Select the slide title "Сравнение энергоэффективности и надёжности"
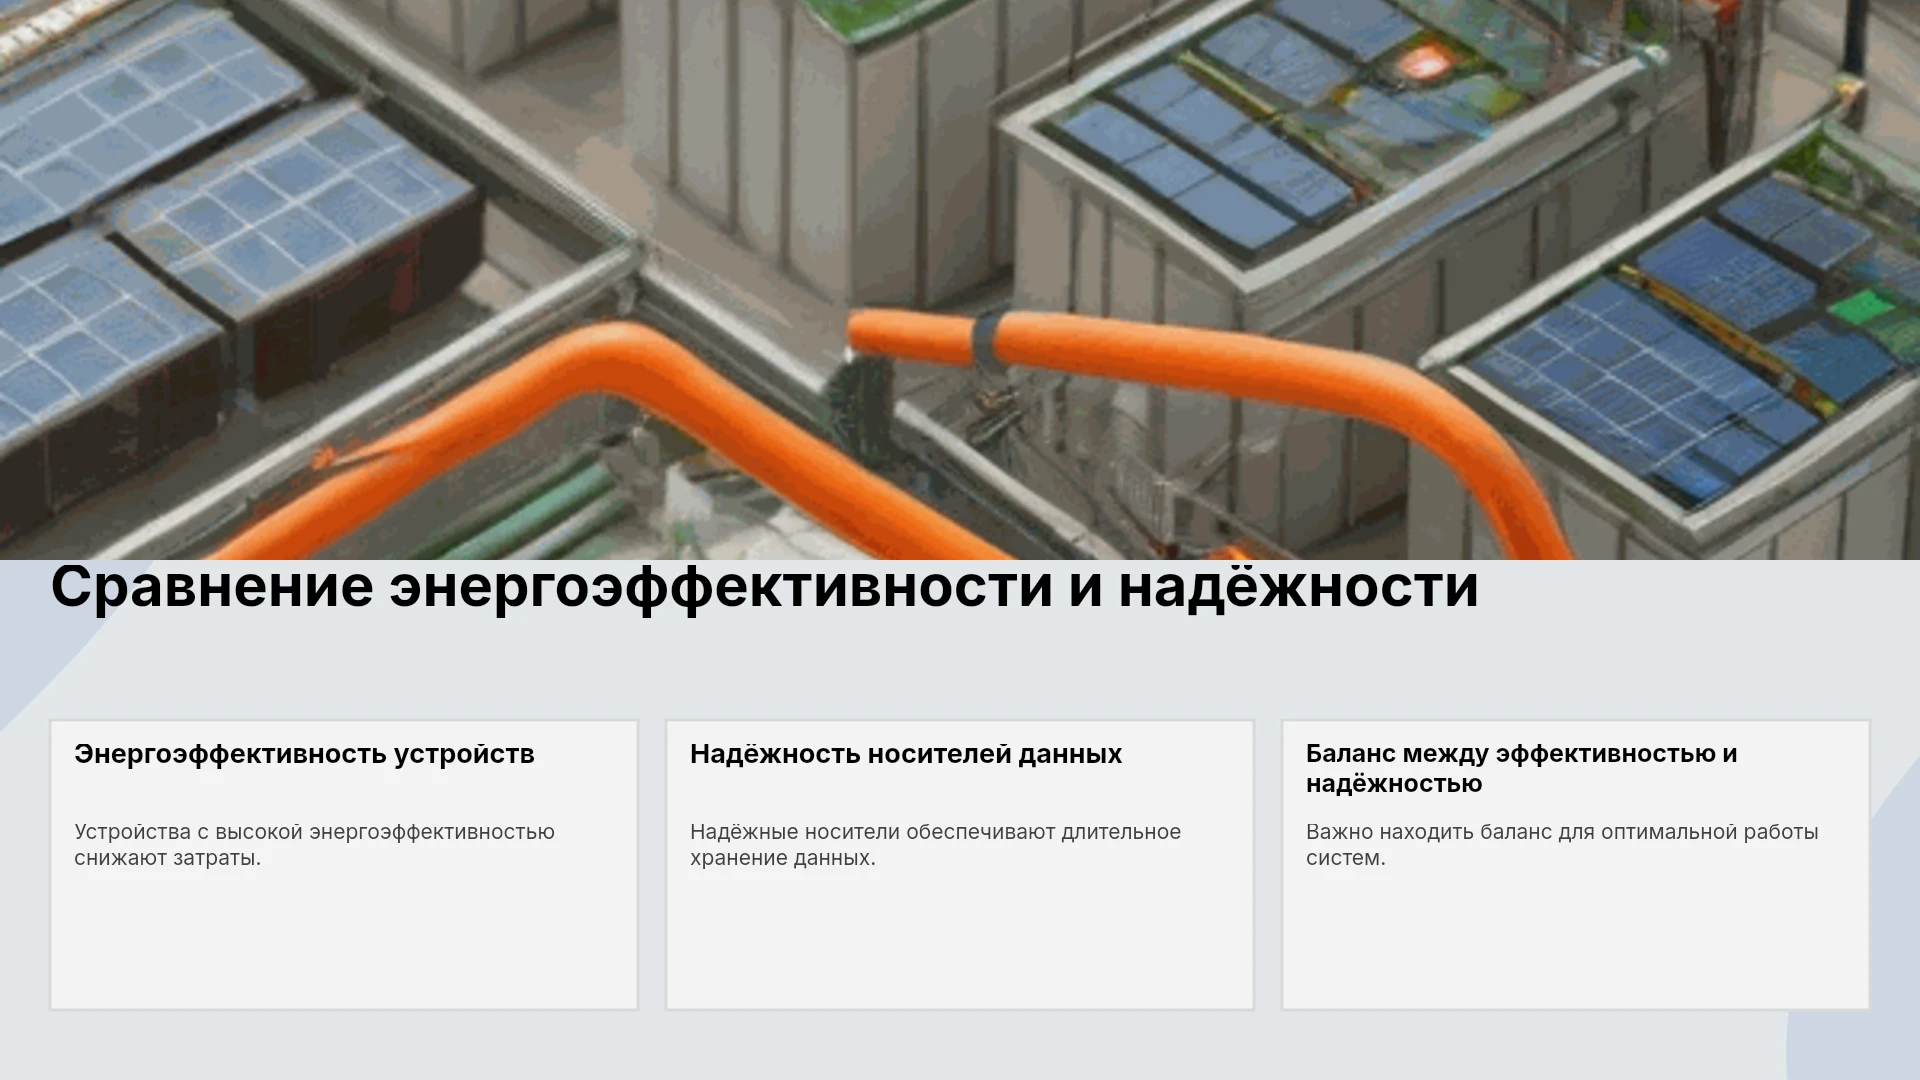Image resolution: width=1920 pixels, height=1080 pixels. pos(764,587)
